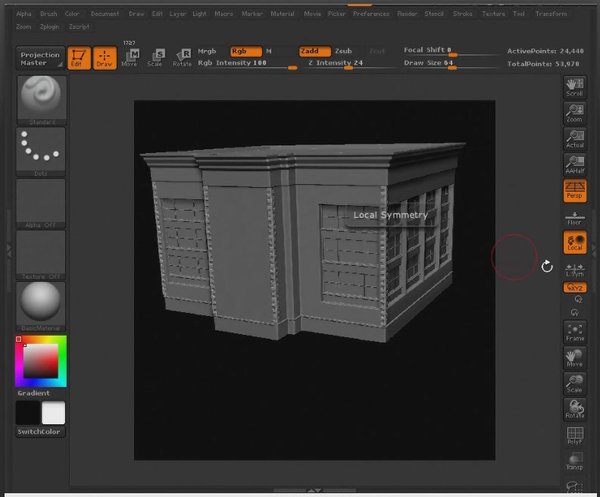Click the SwitchColor button

tap(41, 432)
